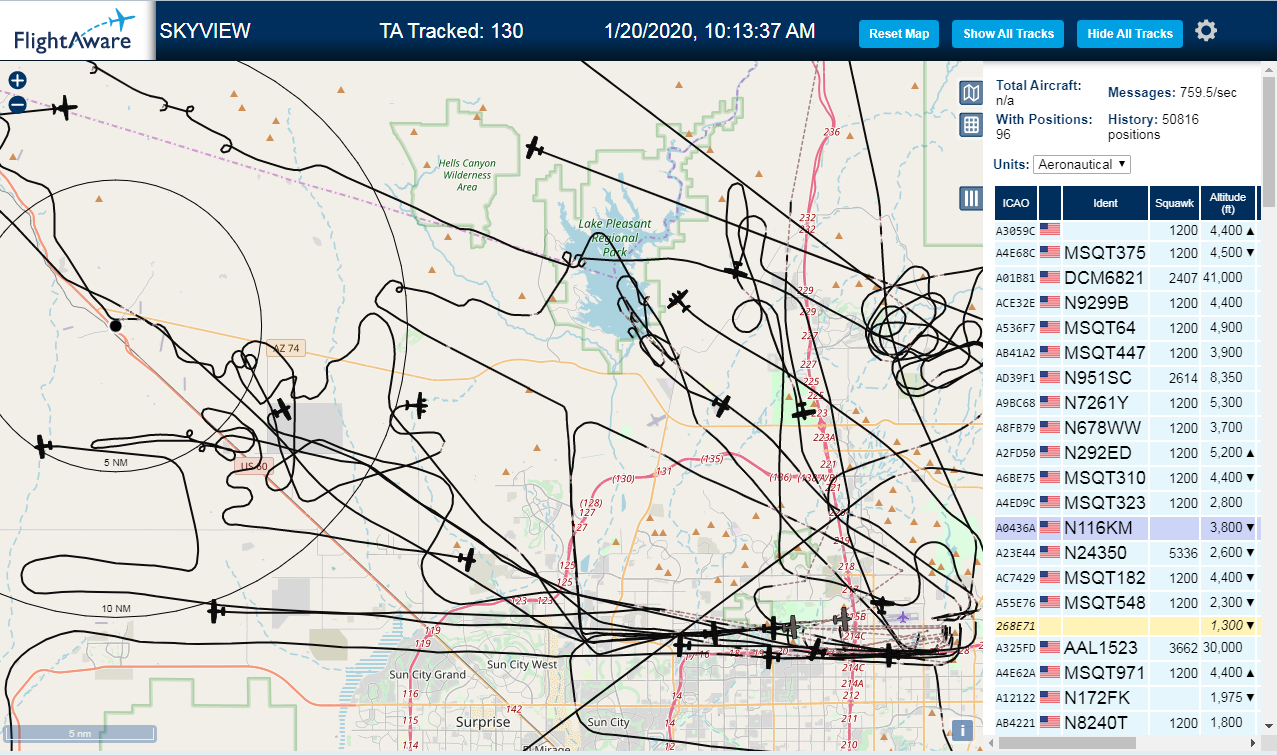Click squawk value 3662
1277x755 pixels.
click(x=1183, y=648)
